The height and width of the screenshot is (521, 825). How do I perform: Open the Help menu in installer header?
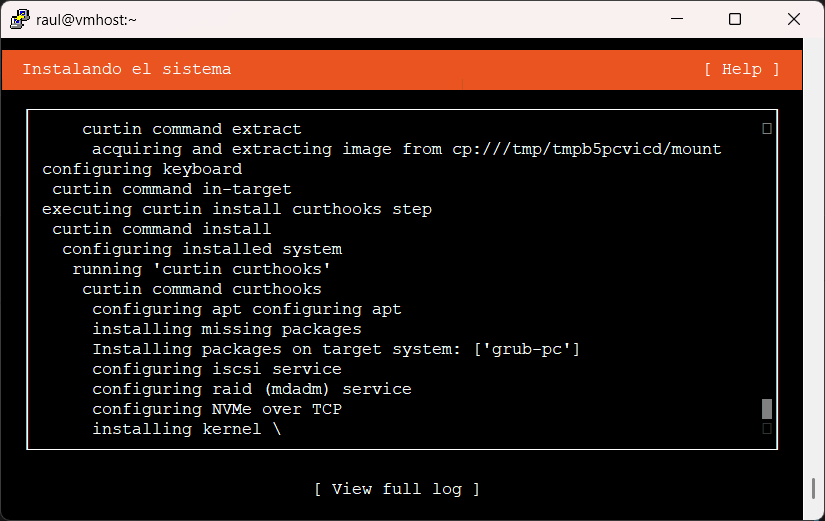(741, 69)
